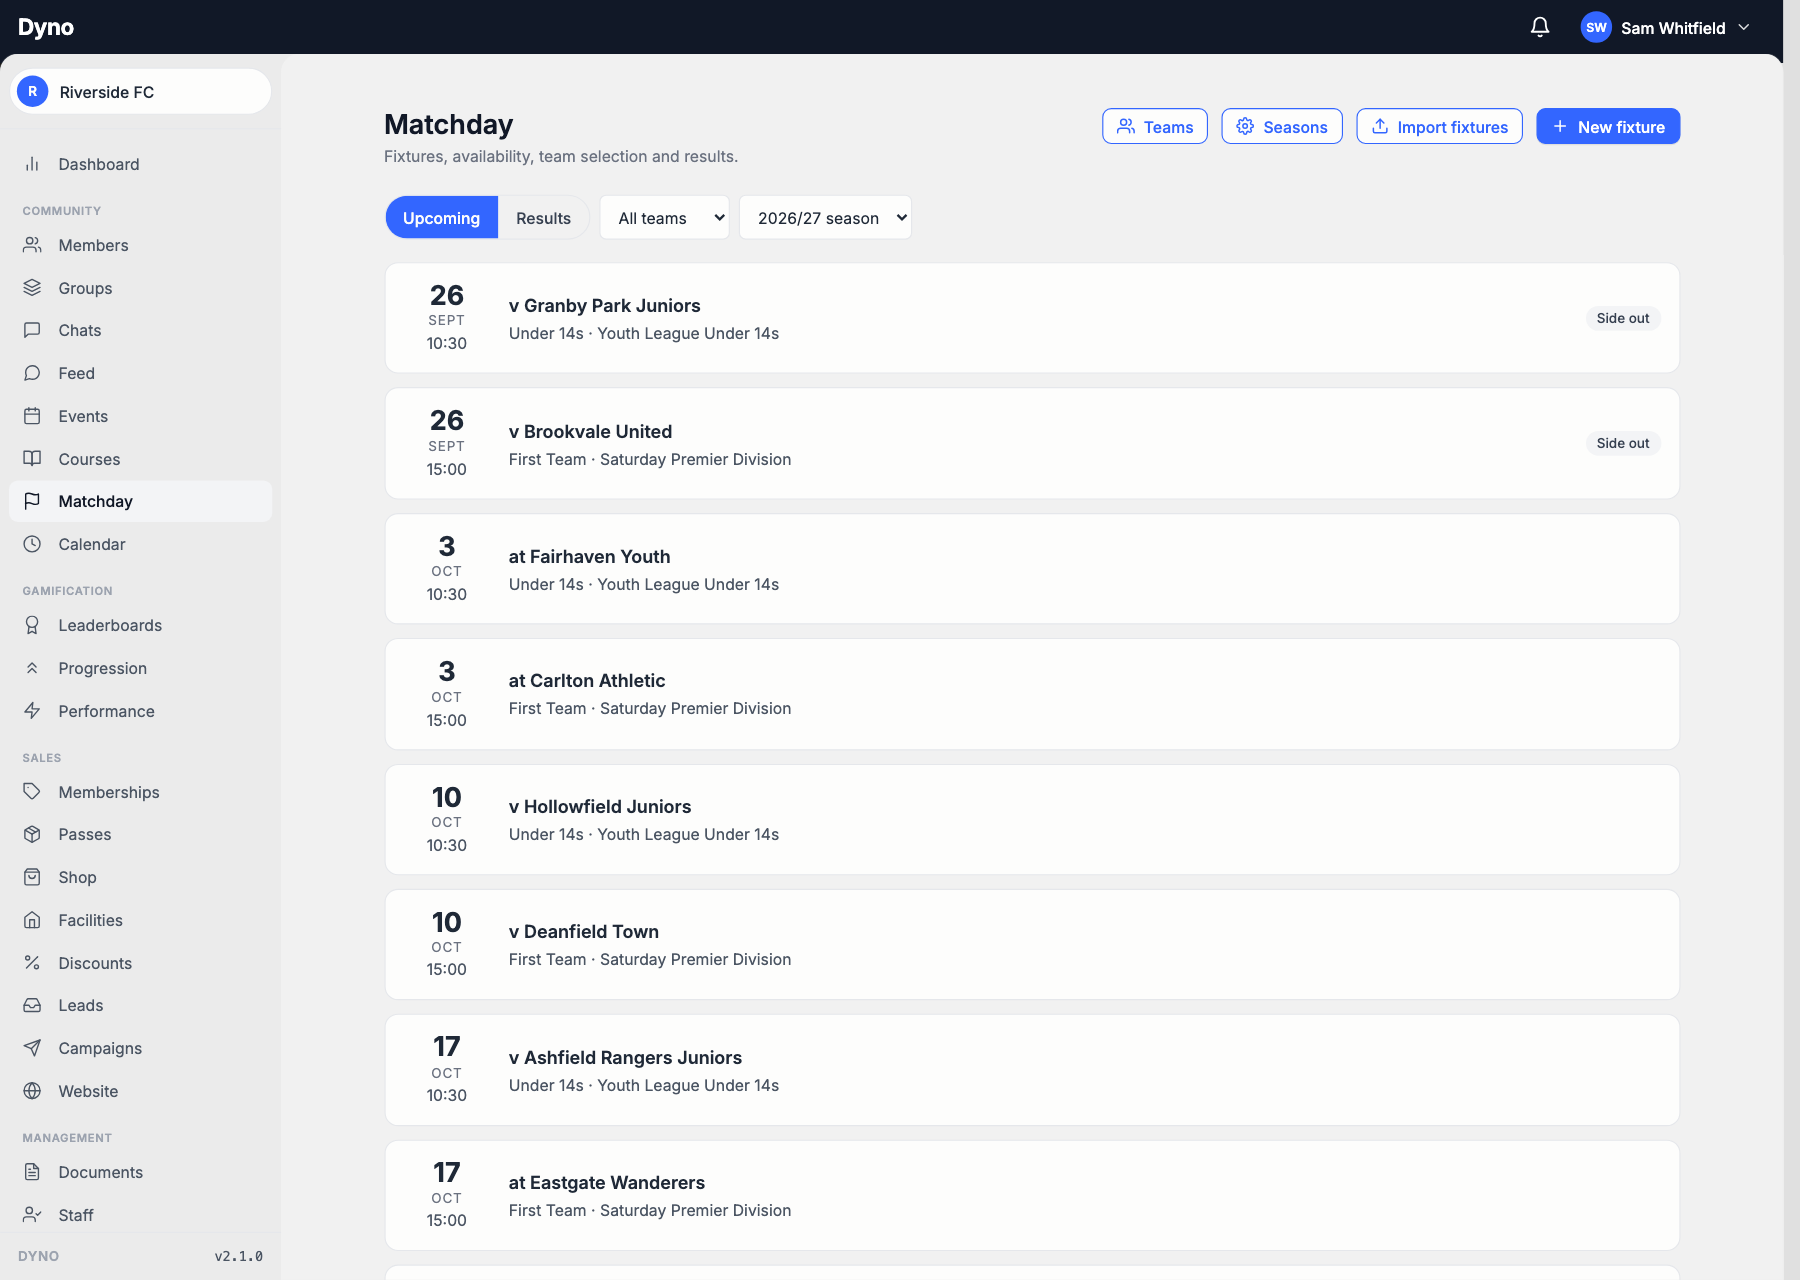Click the Website globe icon

point(32,1091)
